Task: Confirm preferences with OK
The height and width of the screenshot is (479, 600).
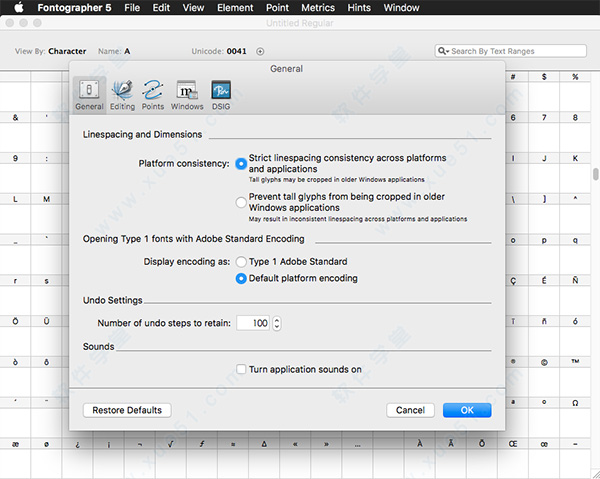Action: (467, 410)
